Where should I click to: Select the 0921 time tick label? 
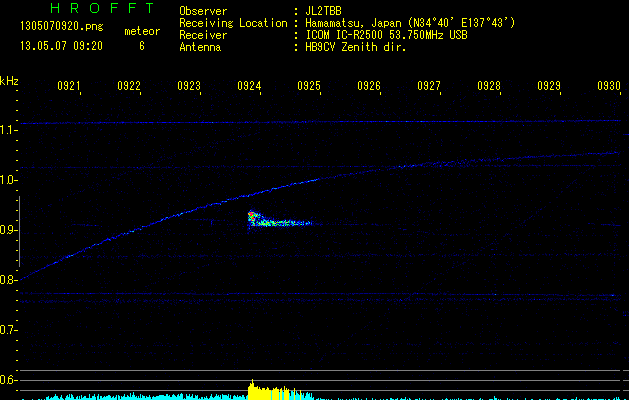click(69, 87)
